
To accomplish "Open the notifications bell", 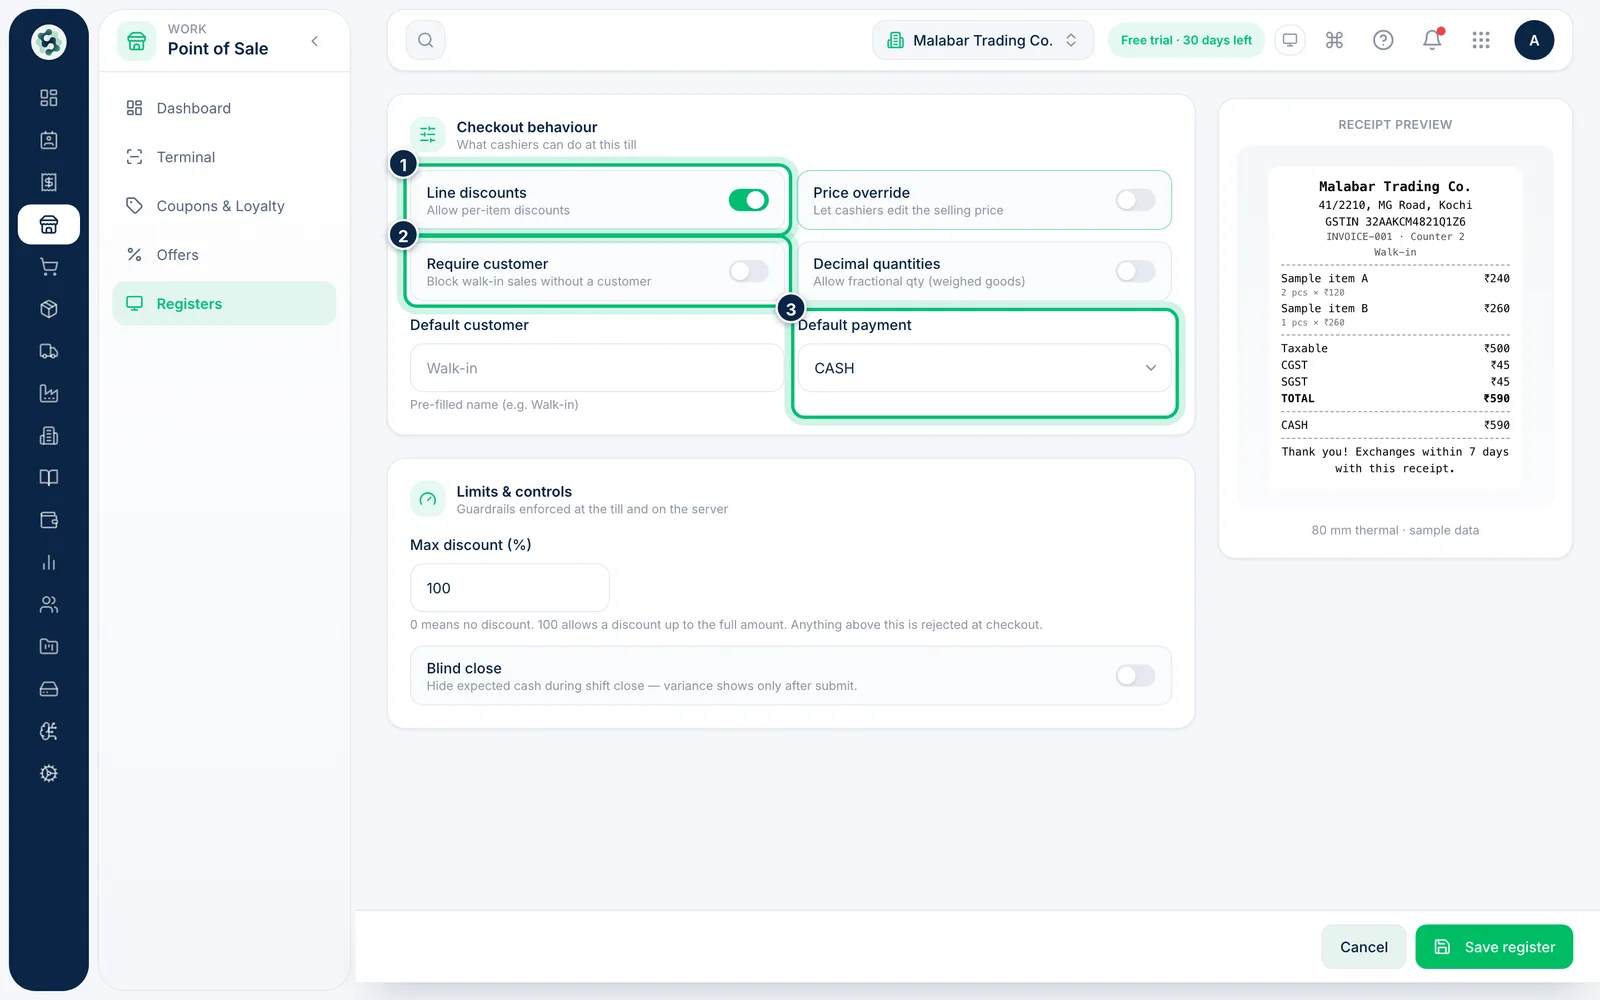I will coord(1432,40).
